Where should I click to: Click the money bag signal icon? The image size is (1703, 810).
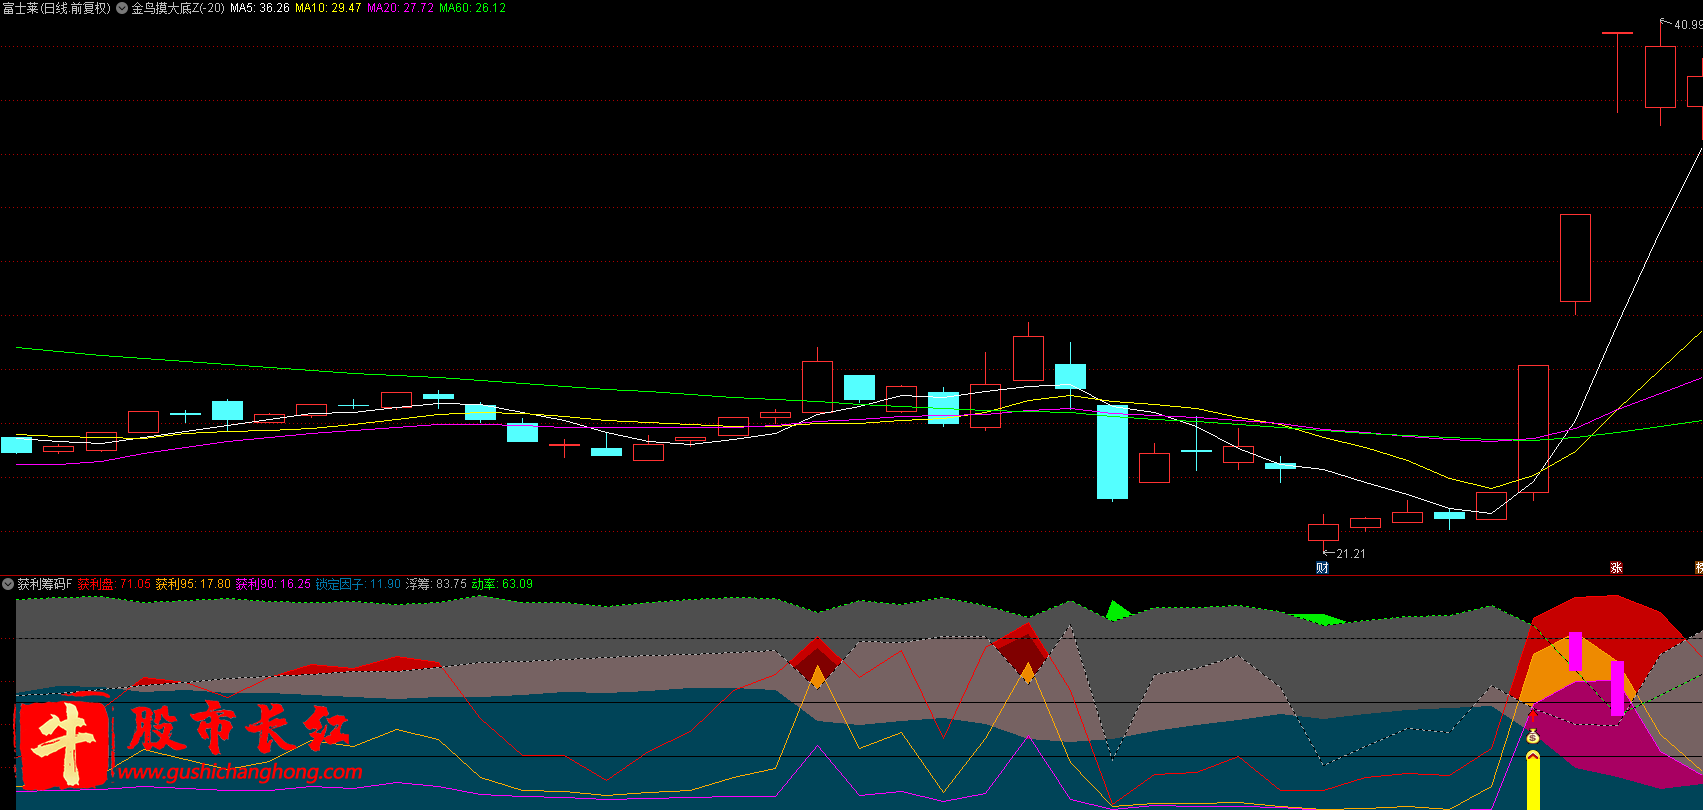pyautogui.click(x=1533, y=737)
